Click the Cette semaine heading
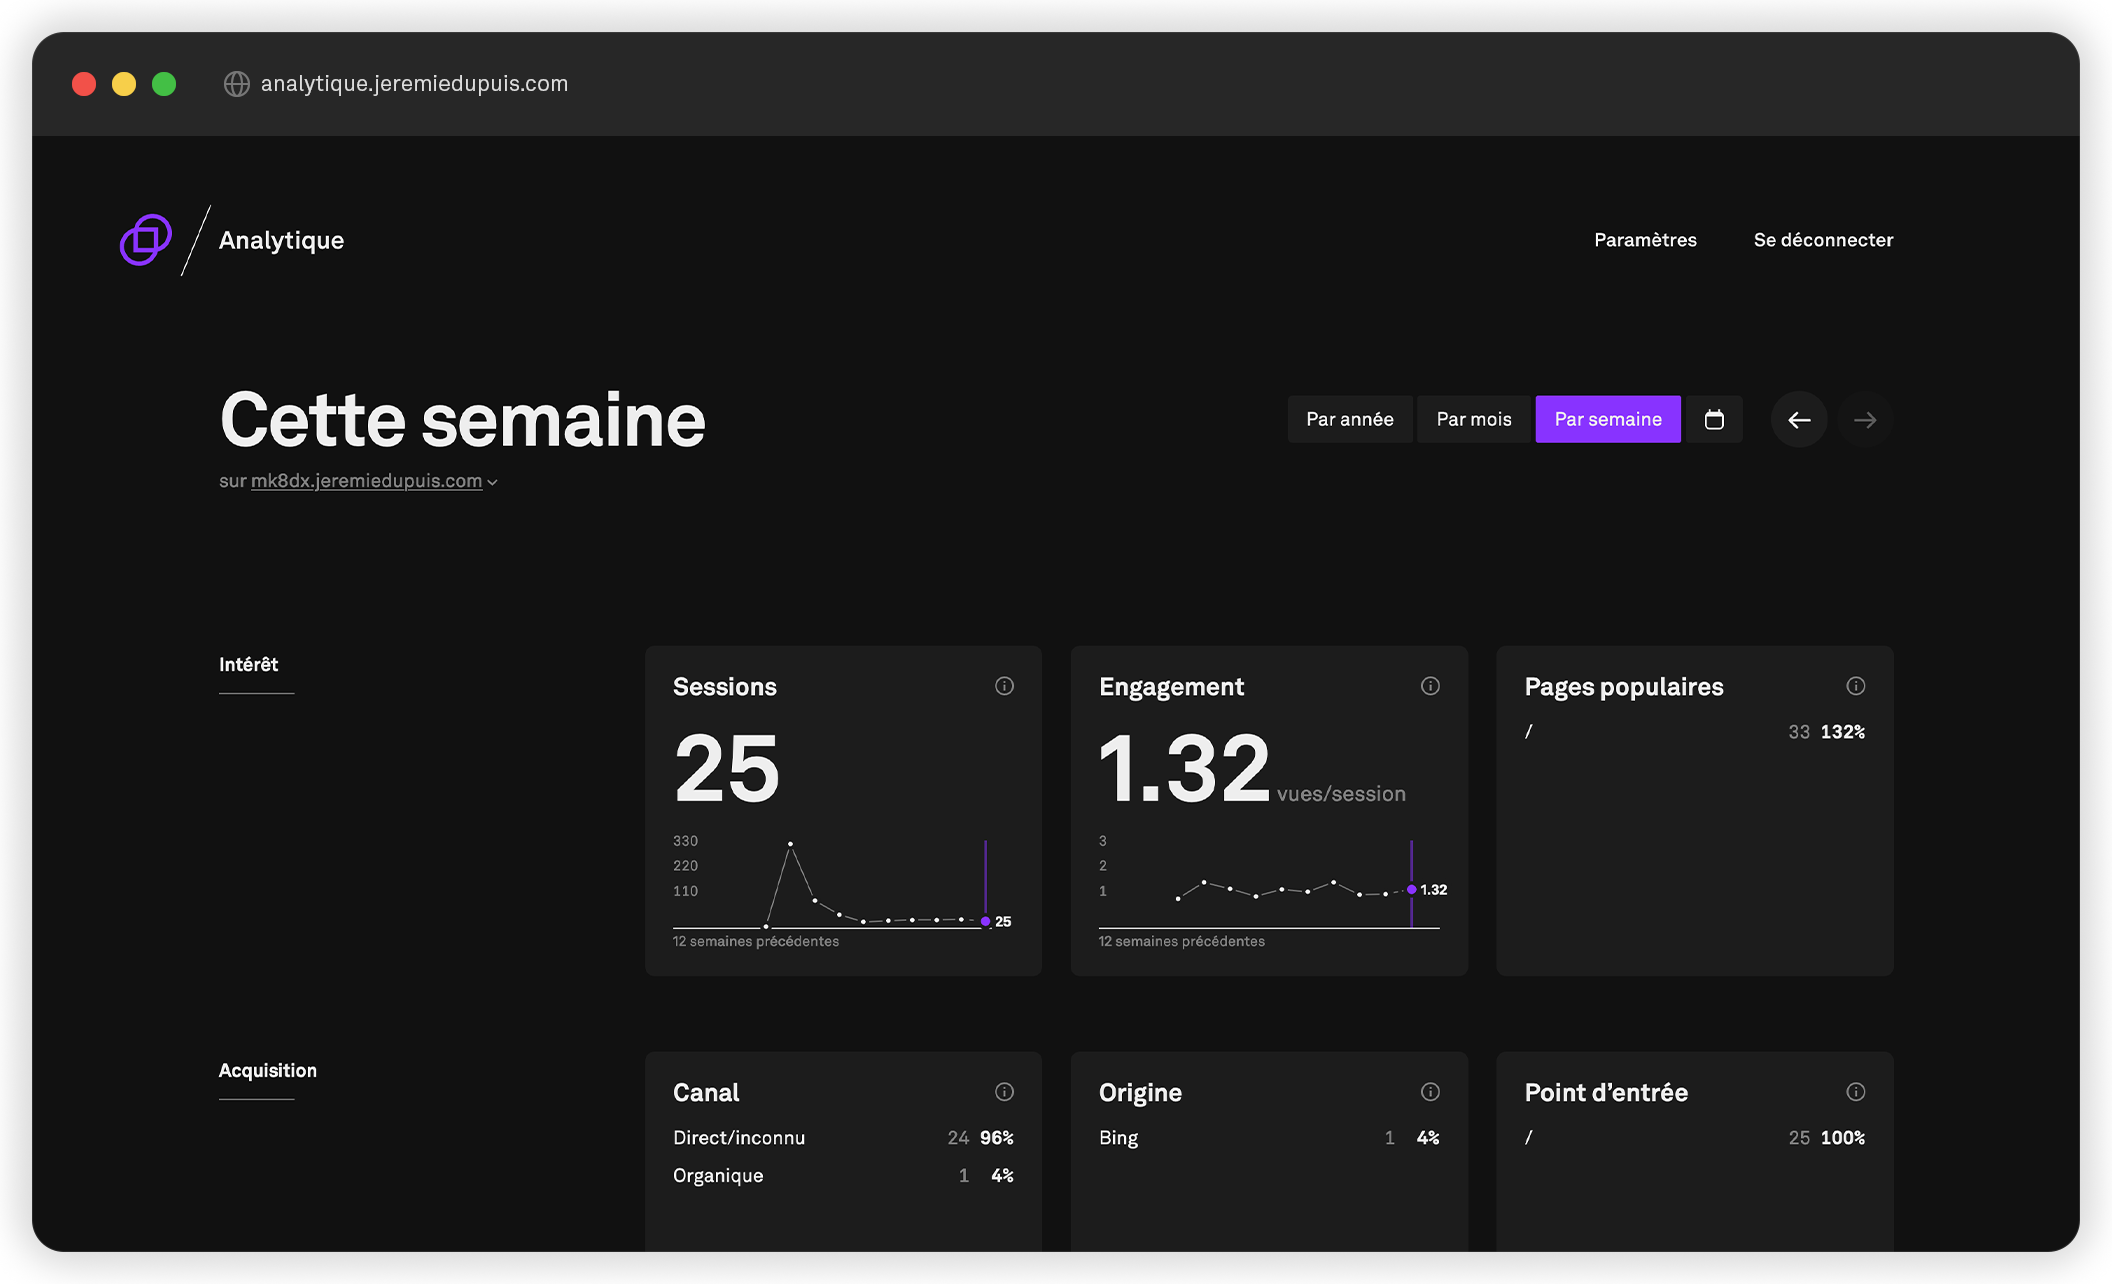The image size is (2112, 1284). [462, 420]
